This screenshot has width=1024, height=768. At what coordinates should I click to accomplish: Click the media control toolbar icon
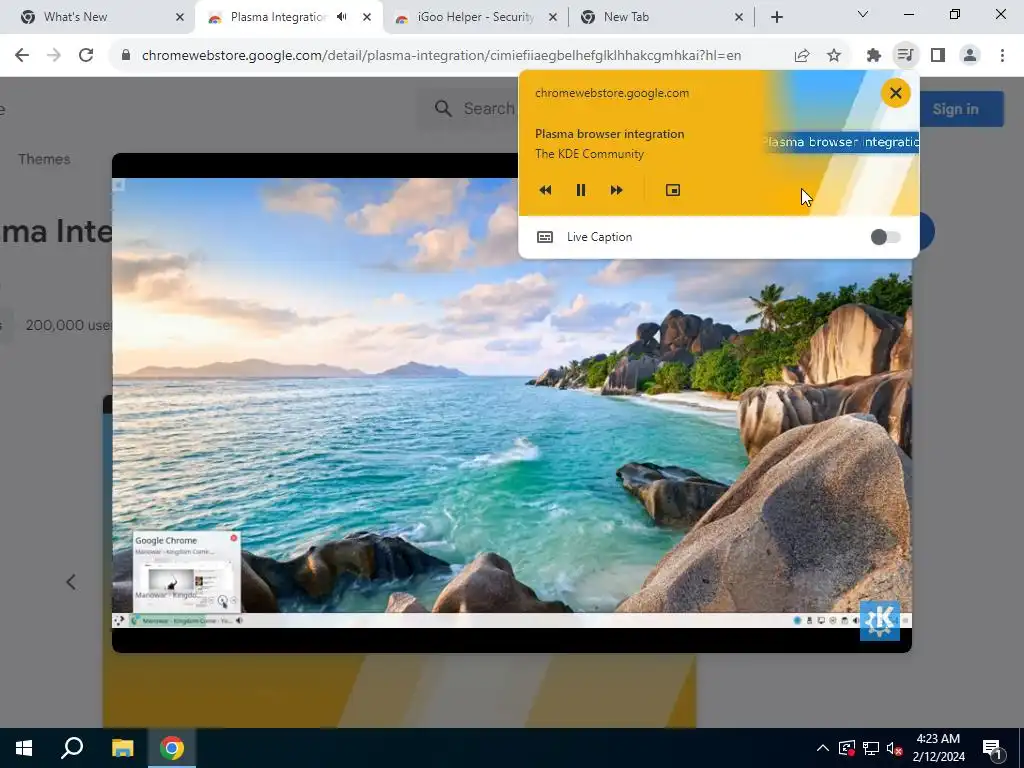click(x=905, y=55)
